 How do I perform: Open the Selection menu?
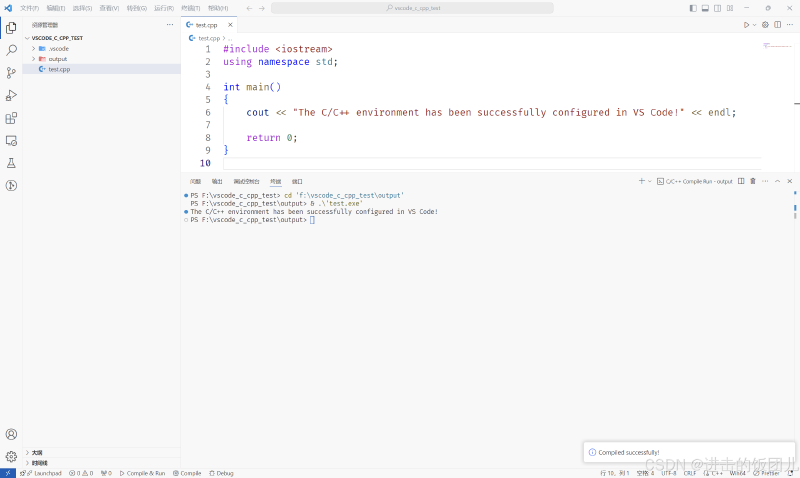tap(82, 8)
